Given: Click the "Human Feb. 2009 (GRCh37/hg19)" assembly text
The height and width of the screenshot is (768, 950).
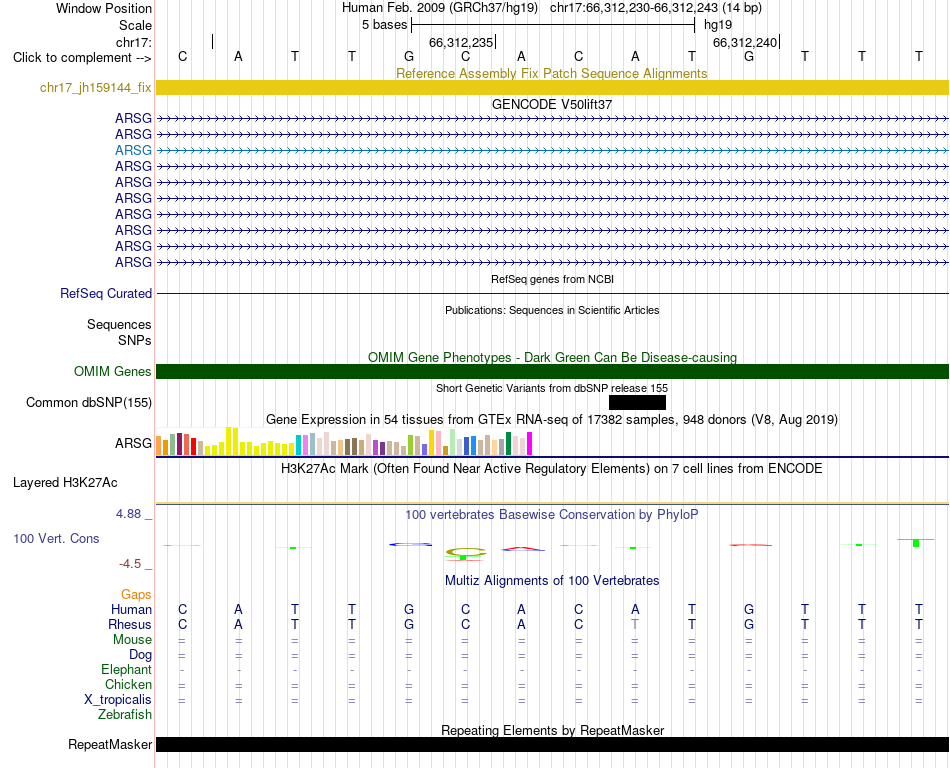Looking at the screenshot, I should pos(440,8).
